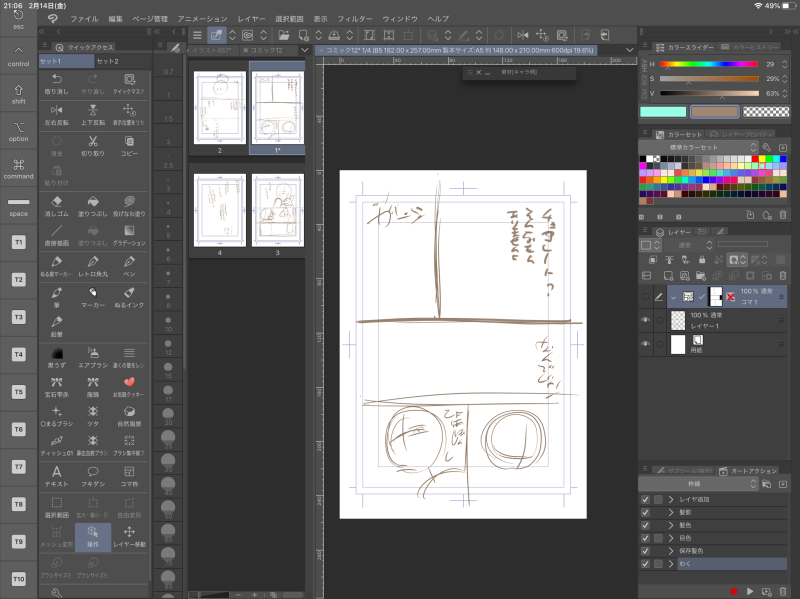Collapse the コマ1 layer folder
This screenshot has height=599, width=800.
(x=674, y=297)
